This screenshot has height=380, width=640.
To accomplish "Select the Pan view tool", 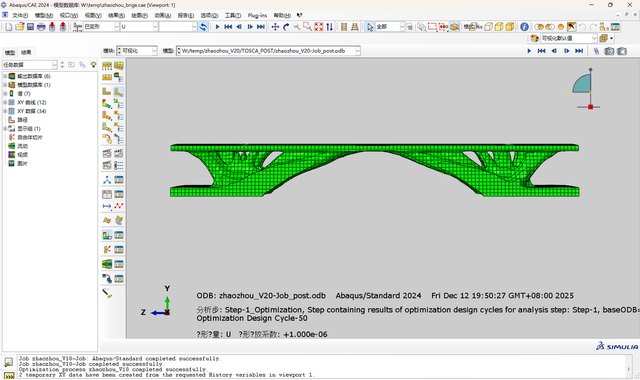I will 276,27.
